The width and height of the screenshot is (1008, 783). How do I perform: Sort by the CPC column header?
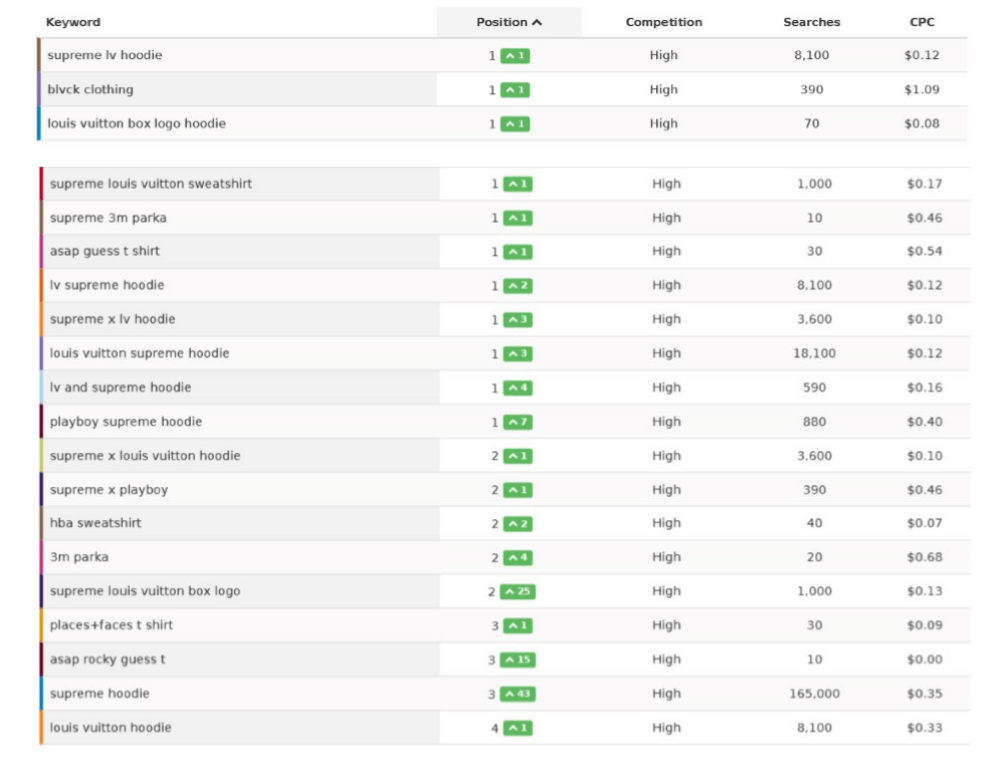pyautogui.click(x=922, y=22)
